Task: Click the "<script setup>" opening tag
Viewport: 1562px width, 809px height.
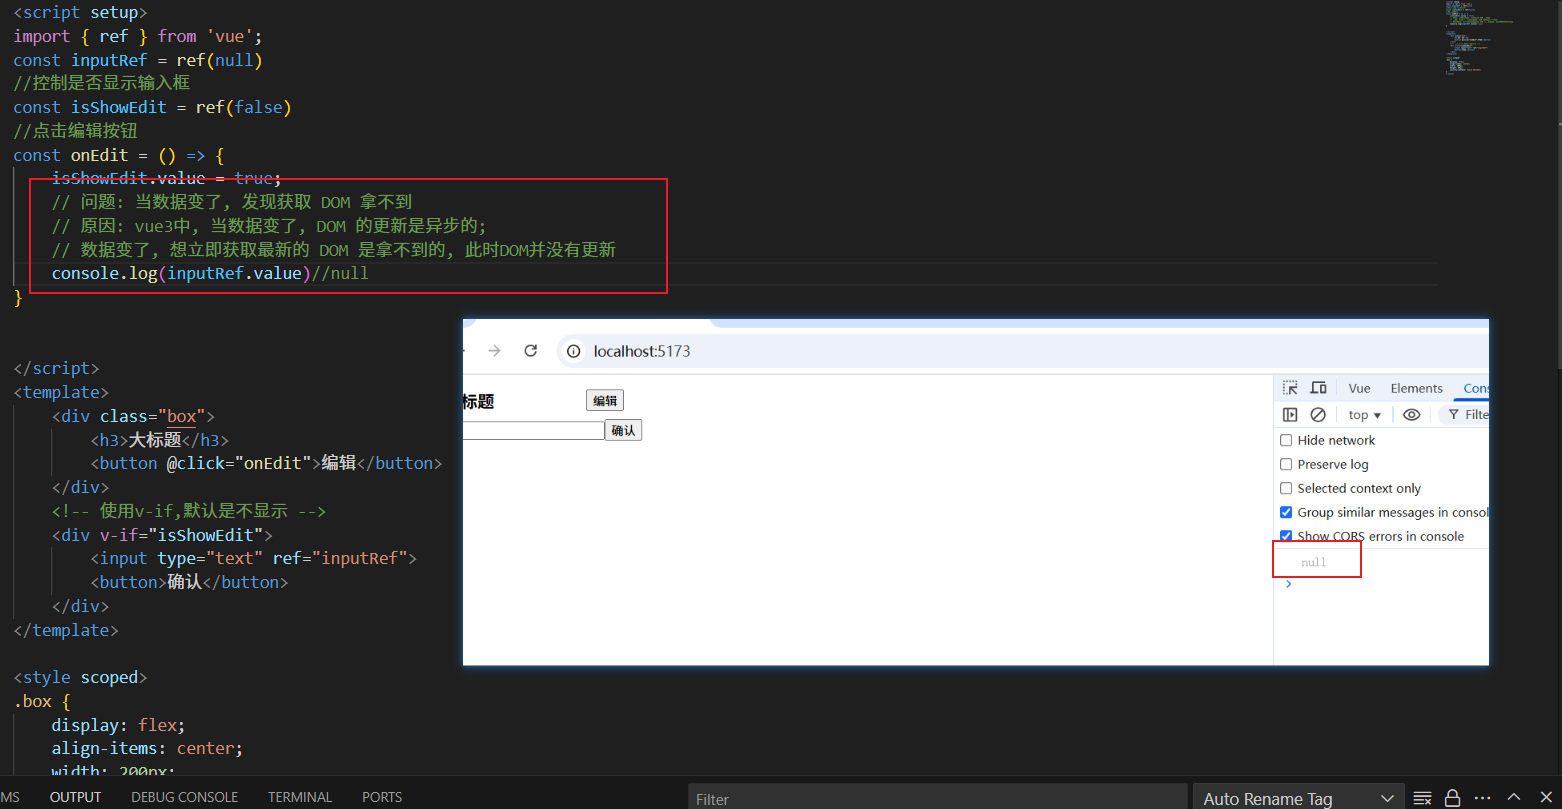Action: pos(80,12)
